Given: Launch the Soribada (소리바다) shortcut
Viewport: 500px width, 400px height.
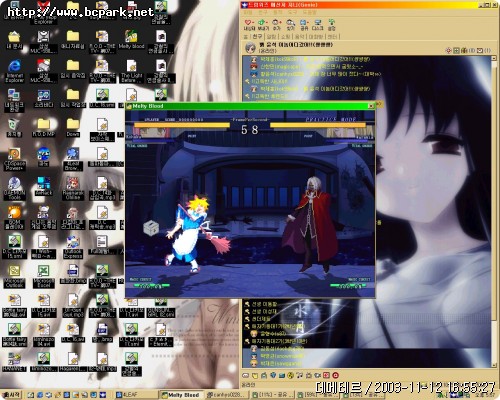Looking at the screenshot, I should click(43, 99).
